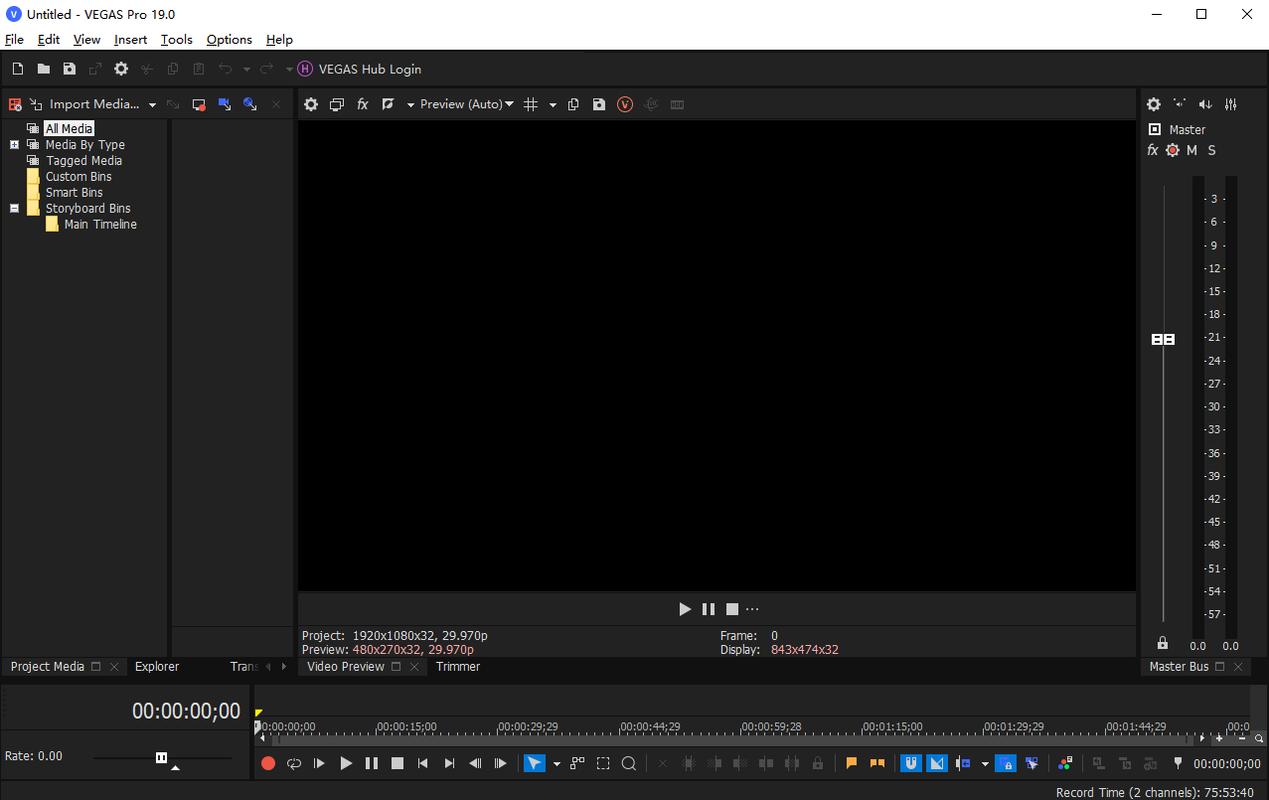Select the Split Screen View tool

[x=337, y=104]
